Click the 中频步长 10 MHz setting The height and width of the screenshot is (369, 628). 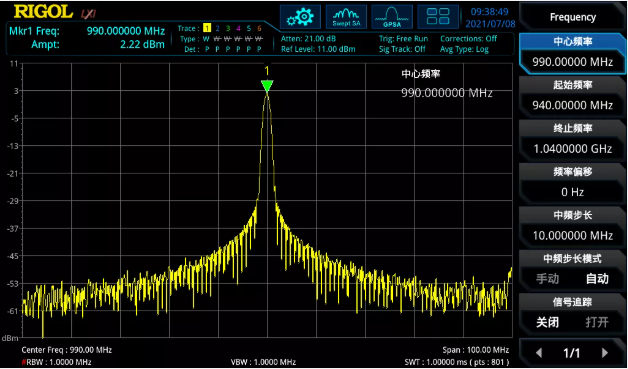(572, 226)
